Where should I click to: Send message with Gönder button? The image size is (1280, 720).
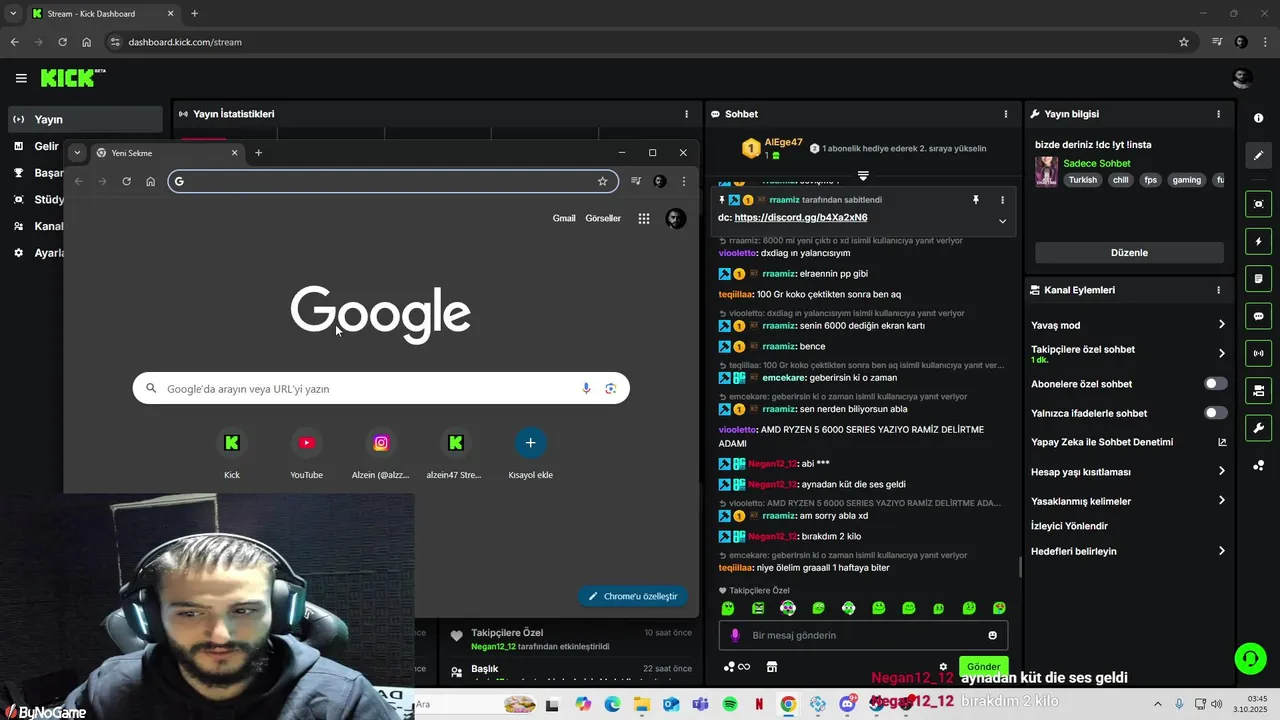click(x=983, y=666)
